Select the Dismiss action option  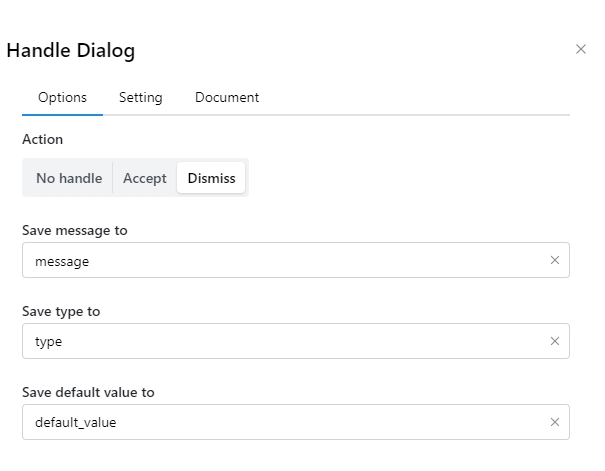coord(211,178)
